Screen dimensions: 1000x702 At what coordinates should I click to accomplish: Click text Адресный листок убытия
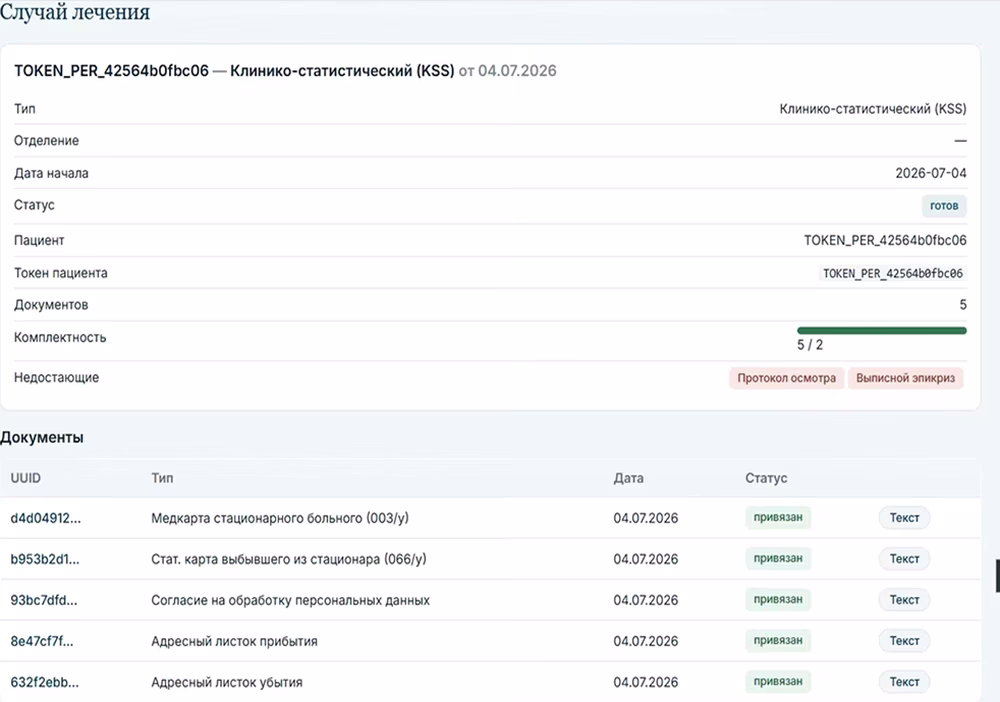point(226,682)
